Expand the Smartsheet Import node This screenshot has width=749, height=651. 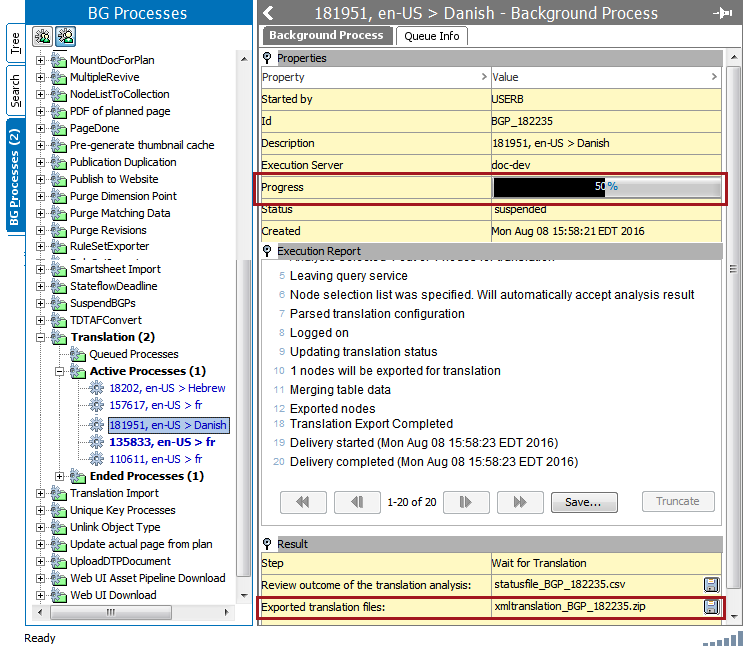41,269
